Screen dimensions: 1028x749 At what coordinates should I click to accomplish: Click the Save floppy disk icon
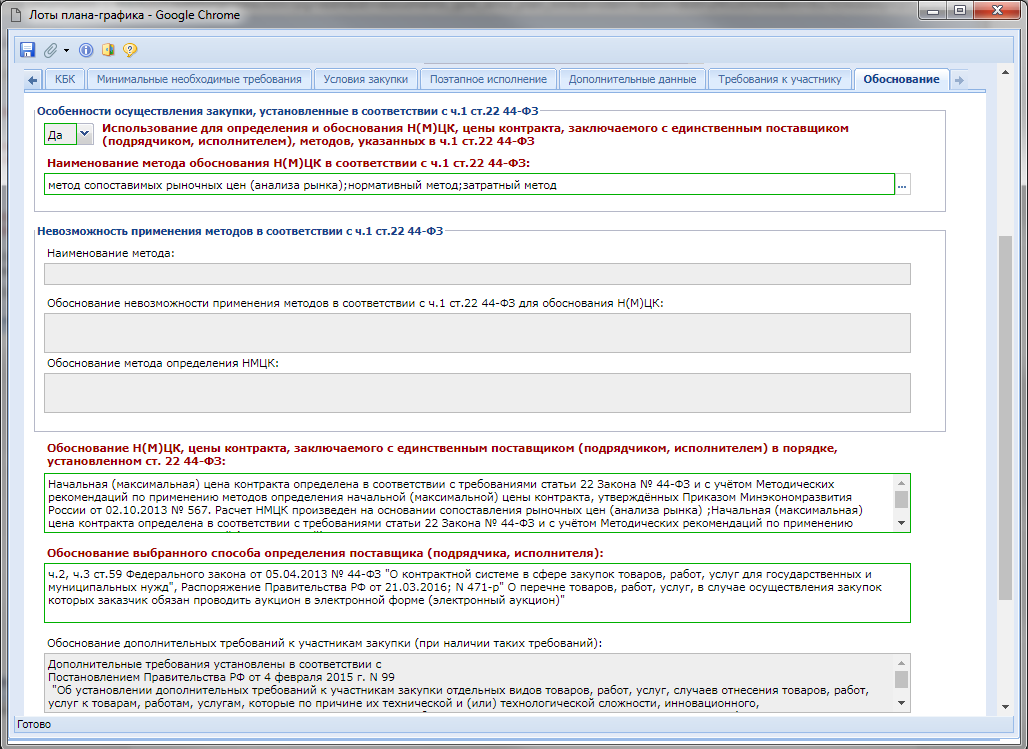click(27, 49)
